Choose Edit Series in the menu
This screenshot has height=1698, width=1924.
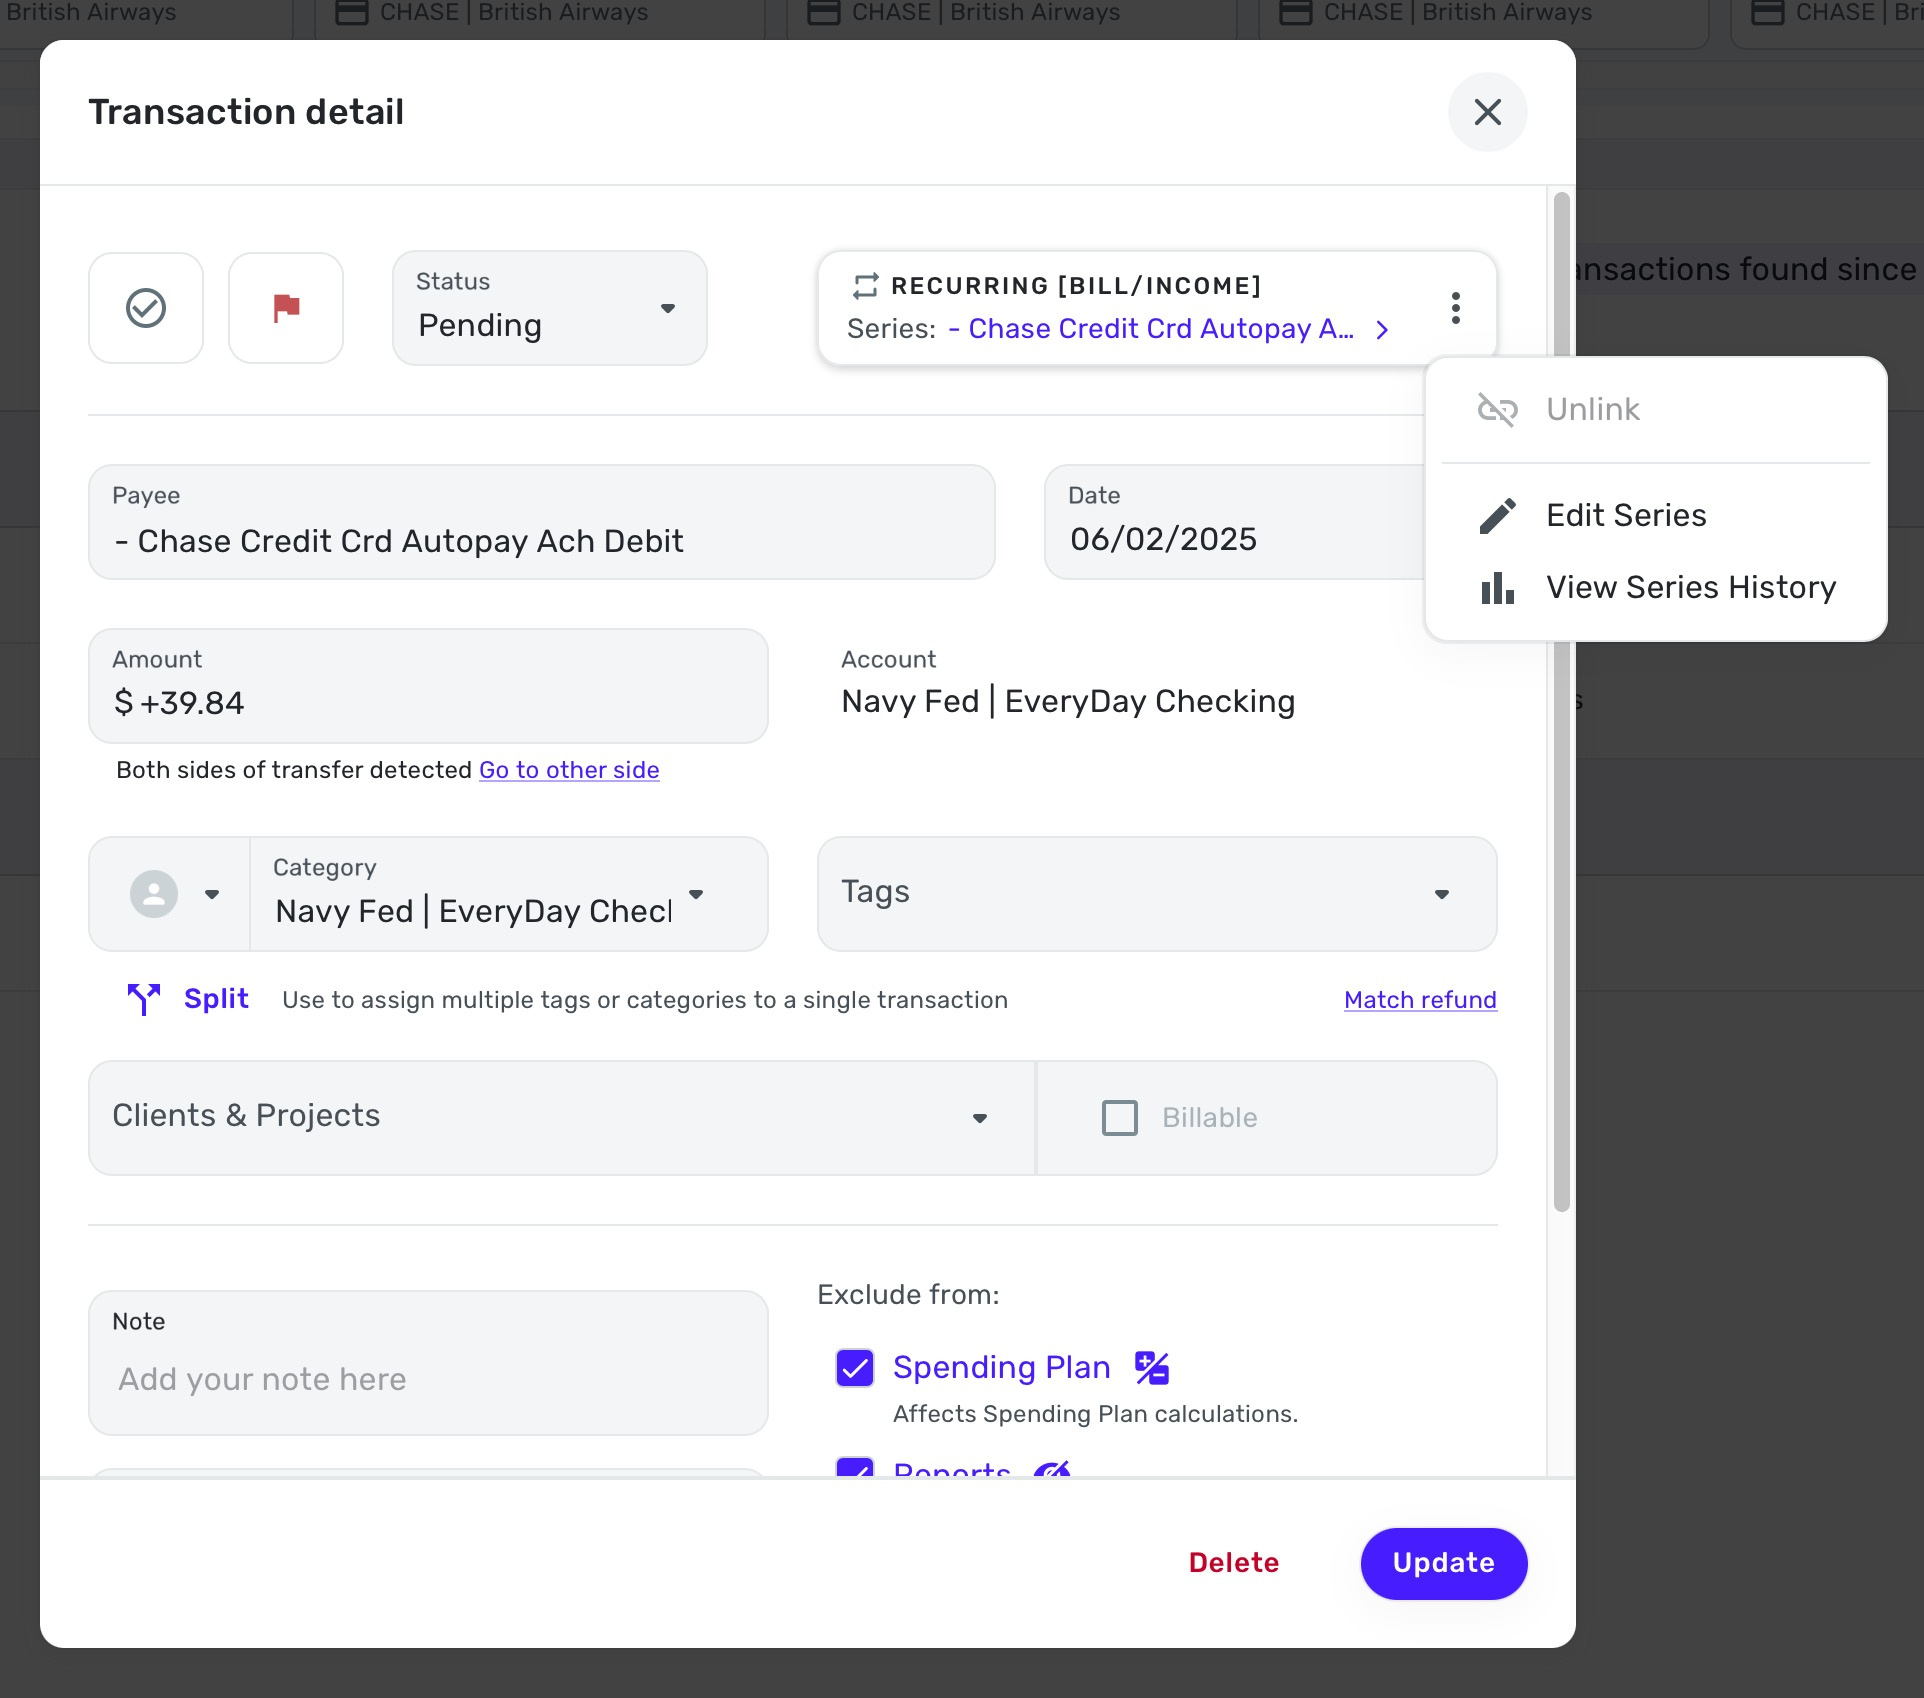[1656, 515]
